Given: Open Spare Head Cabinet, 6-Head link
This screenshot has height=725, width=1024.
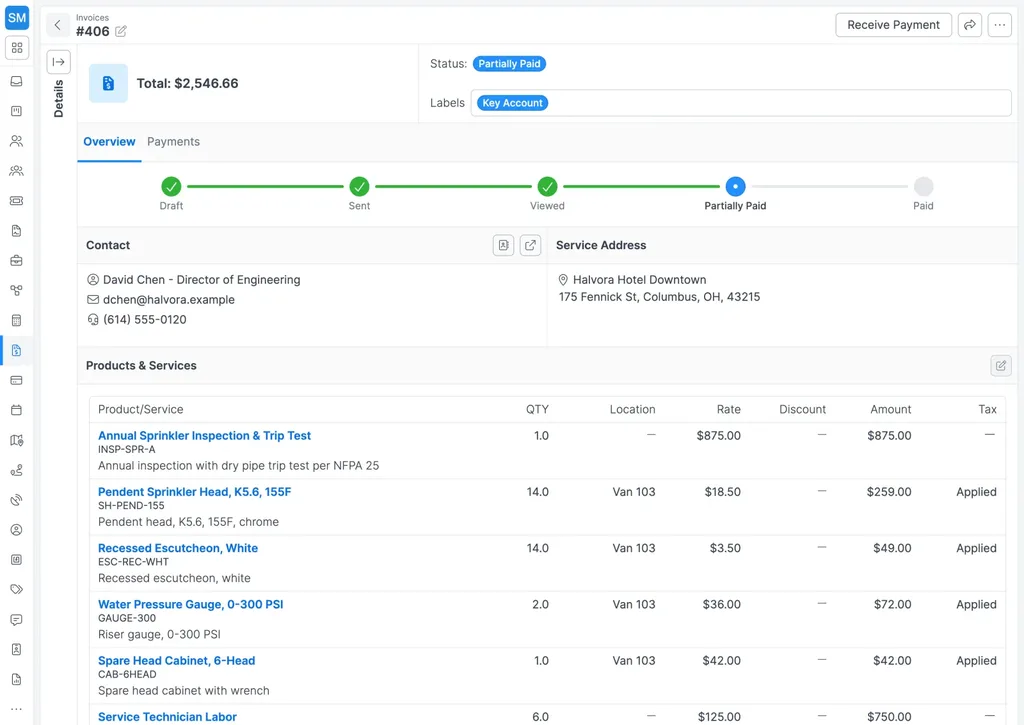Looking at the screenshot, I should point(176,660).
